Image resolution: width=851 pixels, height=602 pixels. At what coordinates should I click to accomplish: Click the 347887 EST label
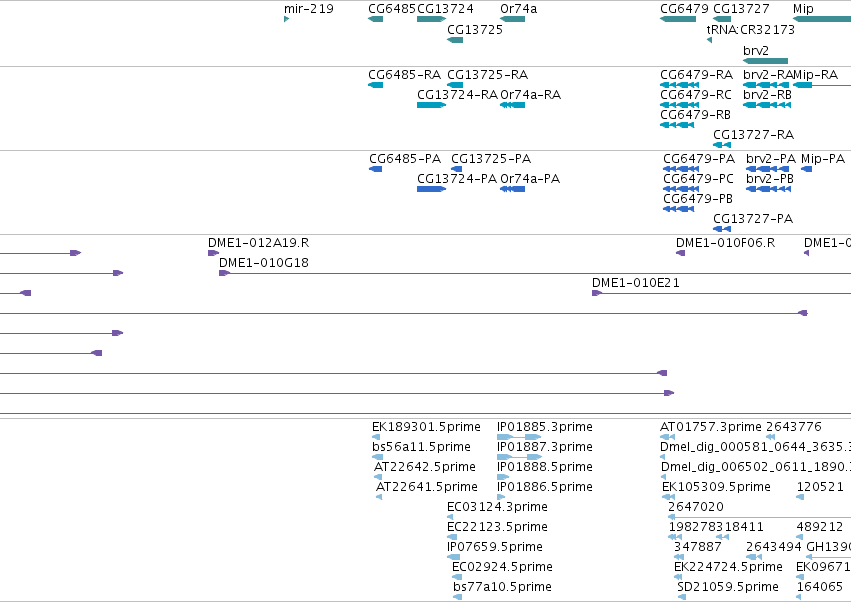coord(697,547)
